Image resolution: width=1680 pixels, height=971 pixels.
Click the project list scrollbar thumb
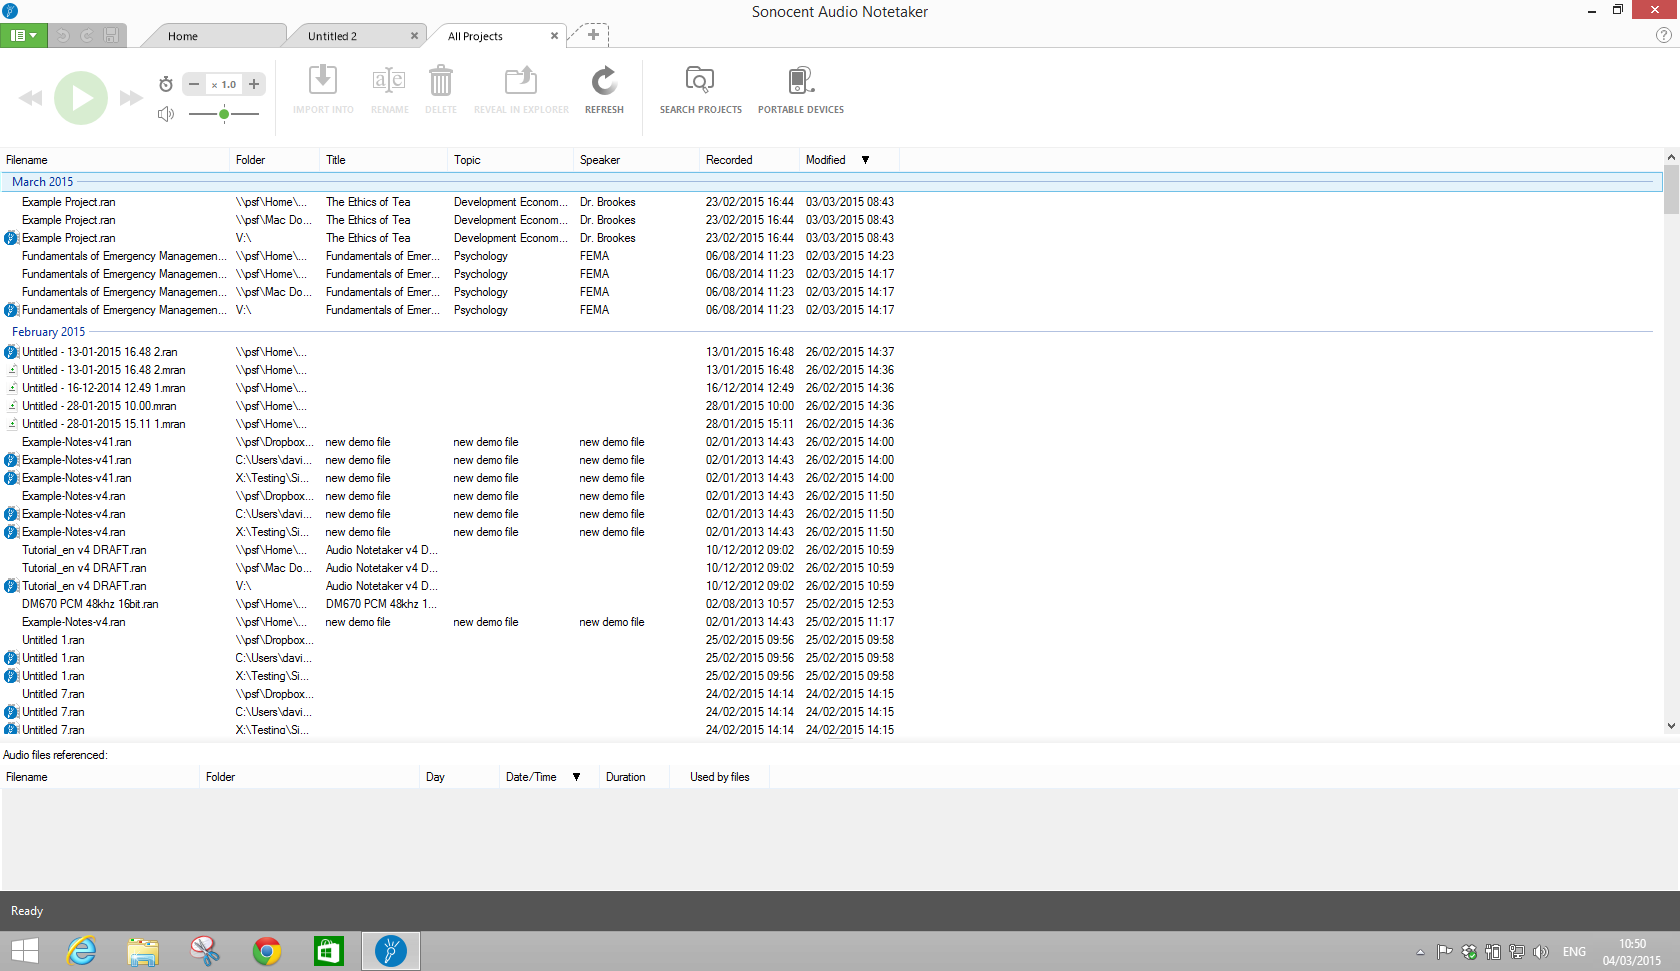(1671, 189)
